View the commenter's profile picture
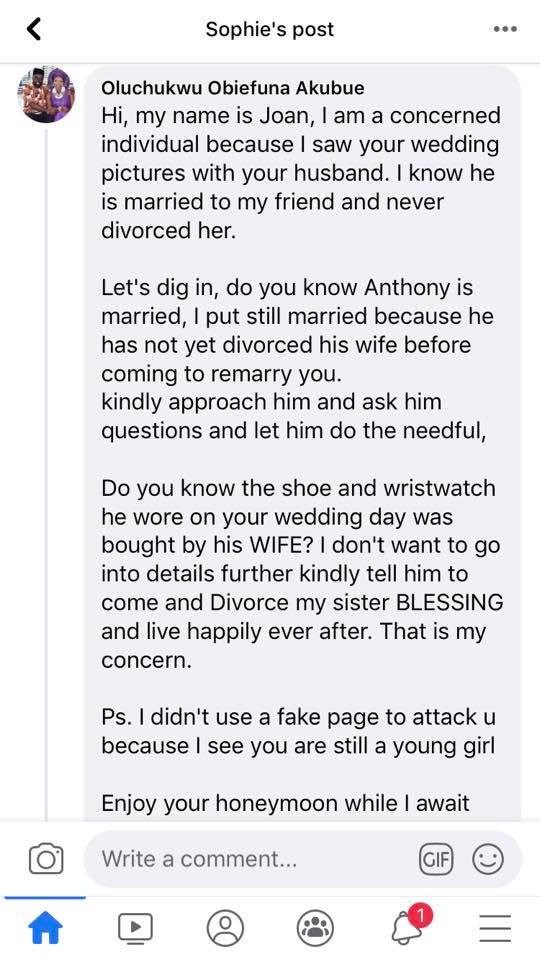 click(46, 95)
